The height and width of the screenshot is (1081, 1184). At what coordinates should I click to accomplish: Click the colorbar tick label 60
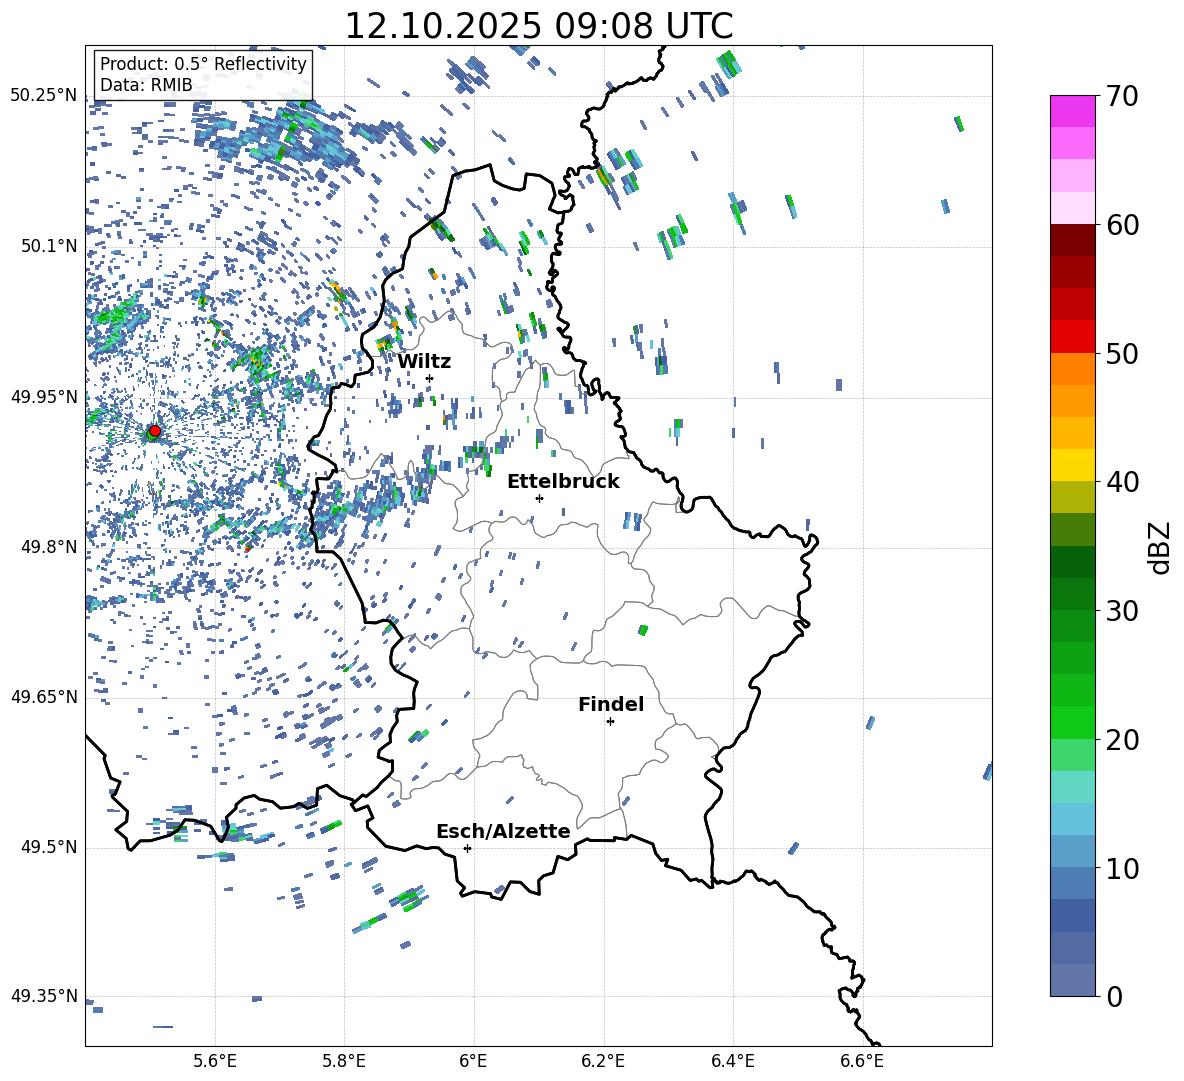pyautogui.click(x=1121, y=225)
